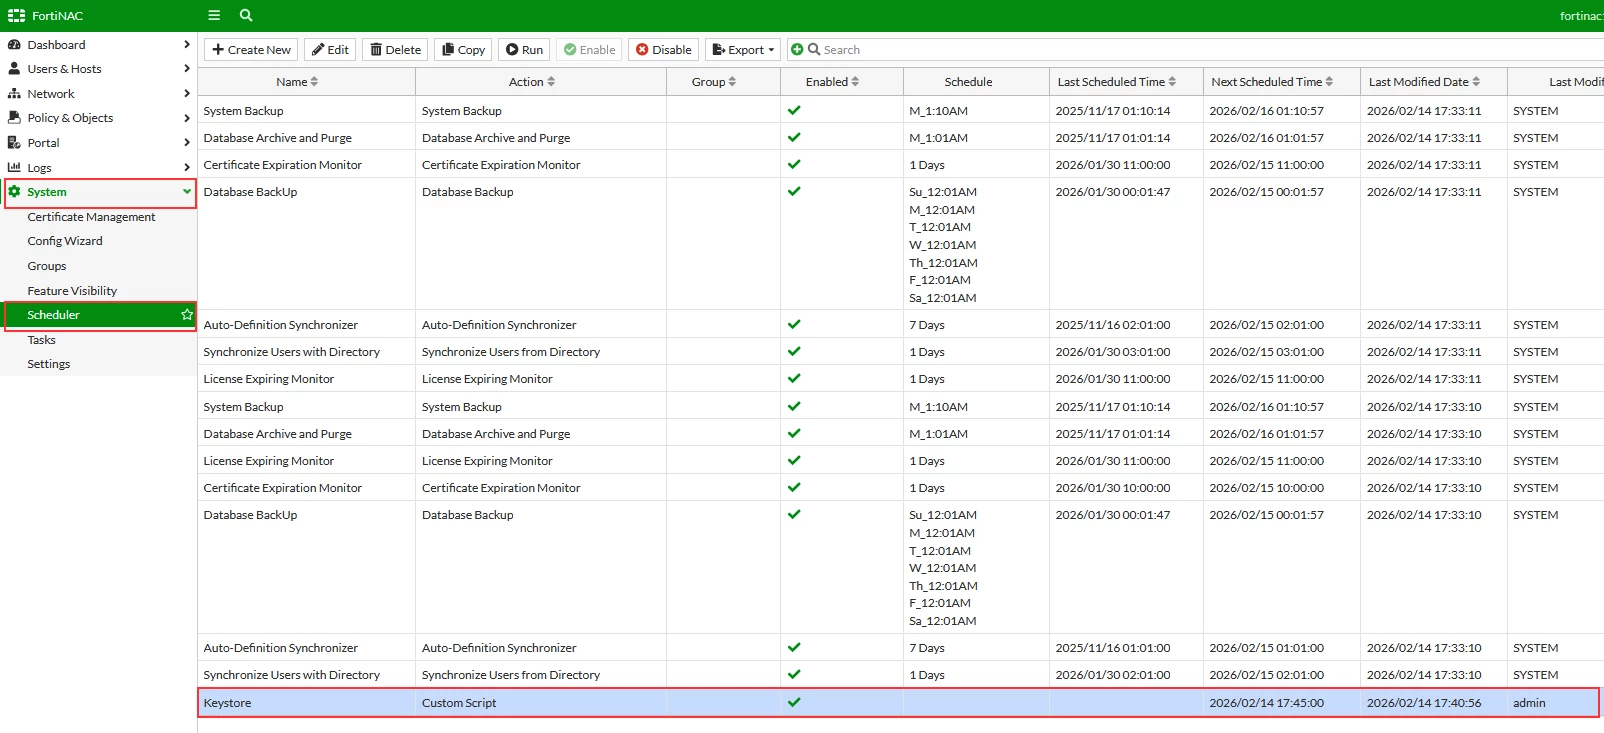This screenshot has width=1604, height=733.
Task: Sort by the Enabled column arrows
Action: (x=855, y=82)
